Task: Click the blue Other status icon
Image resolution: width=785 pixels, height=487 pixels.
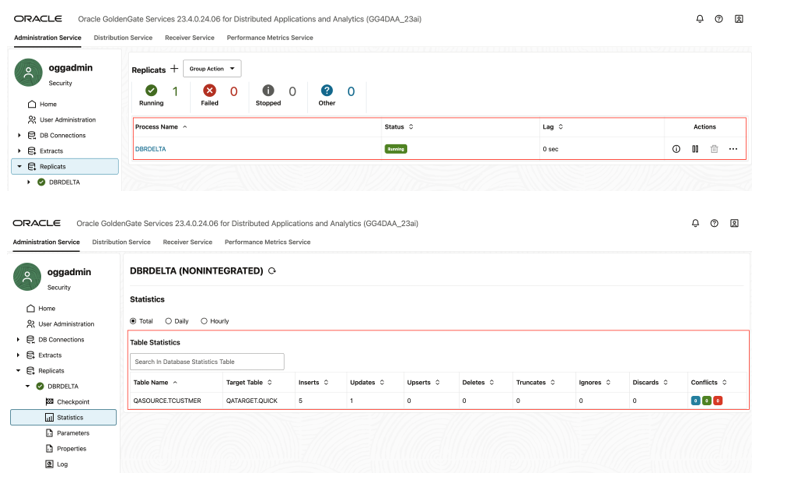Action: 326,90
